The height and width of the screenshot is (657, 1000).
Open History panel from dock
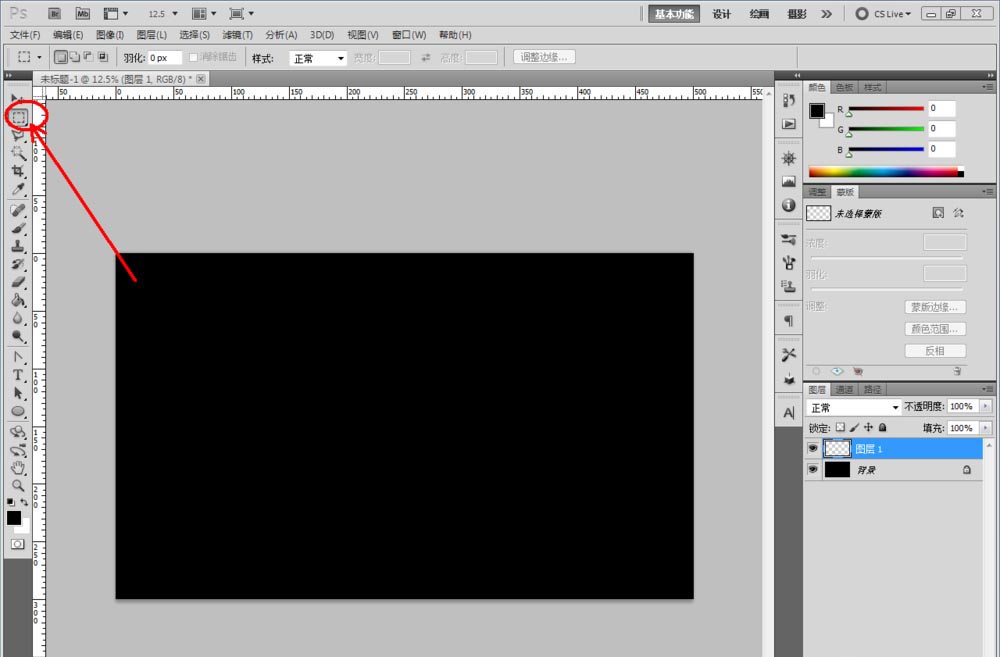pyautogui.click(x=789, y=101)
